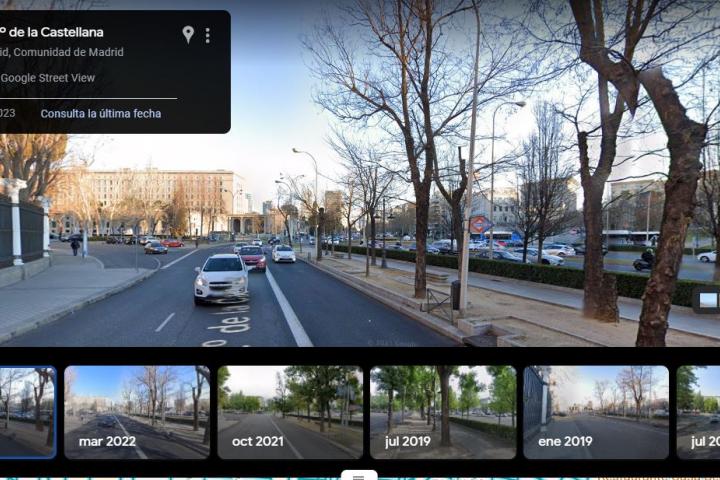
Task: Click the 'Google Street View' label
Action: (48, 78)
